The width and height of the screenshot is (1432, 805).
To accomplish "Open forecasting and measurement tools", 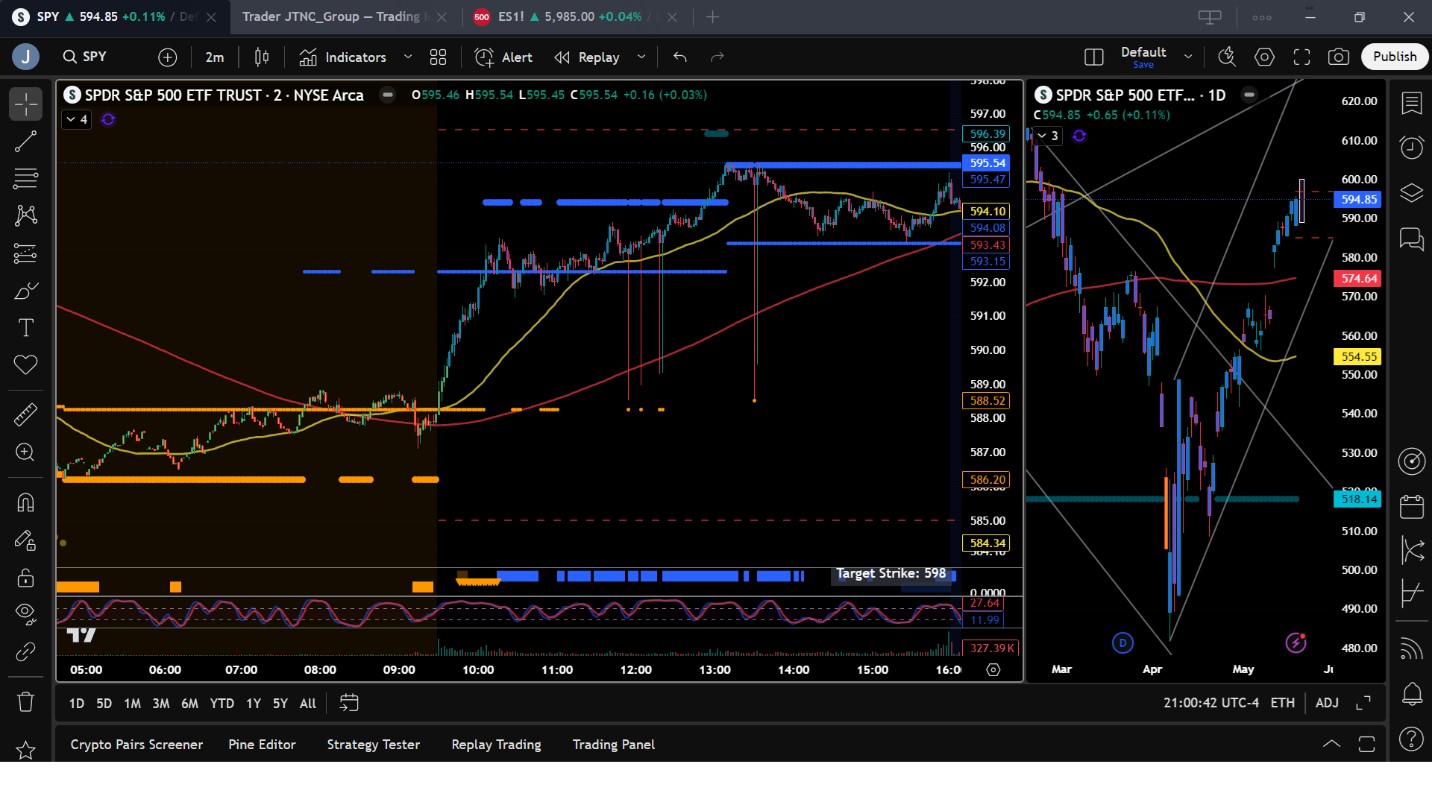I will click(26, 253).
